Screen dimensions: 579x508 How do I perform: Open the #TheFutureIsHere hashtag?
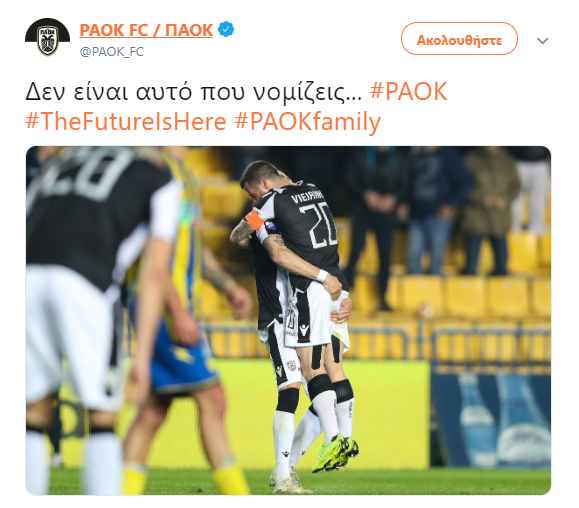[126, 121]
